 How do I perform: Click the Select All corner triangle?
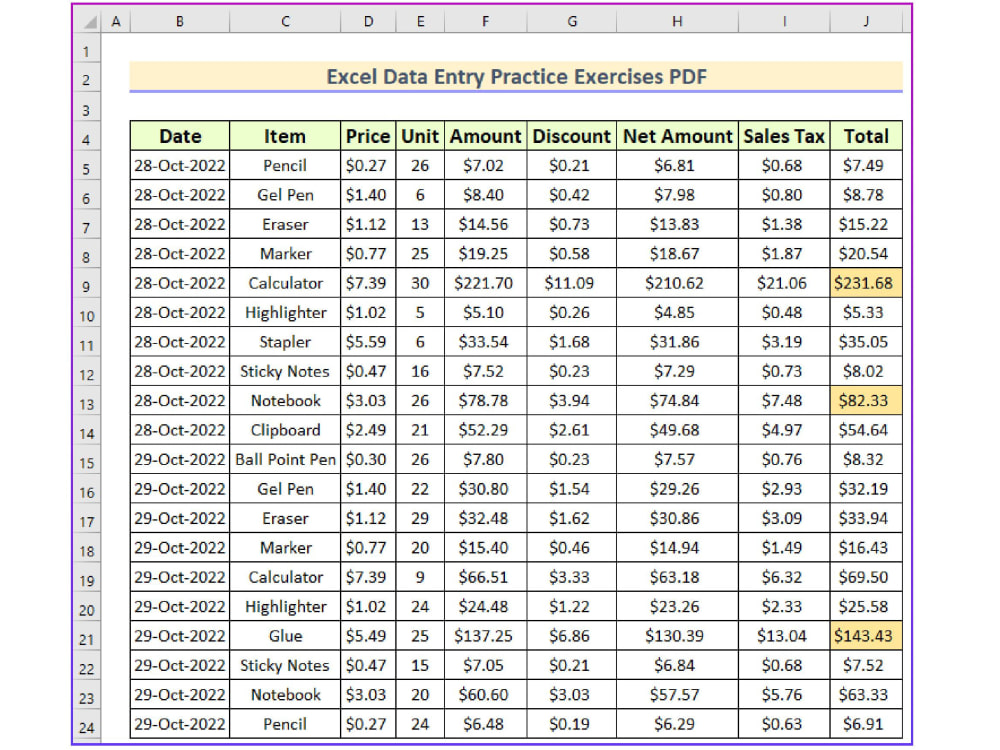point(89,22)
